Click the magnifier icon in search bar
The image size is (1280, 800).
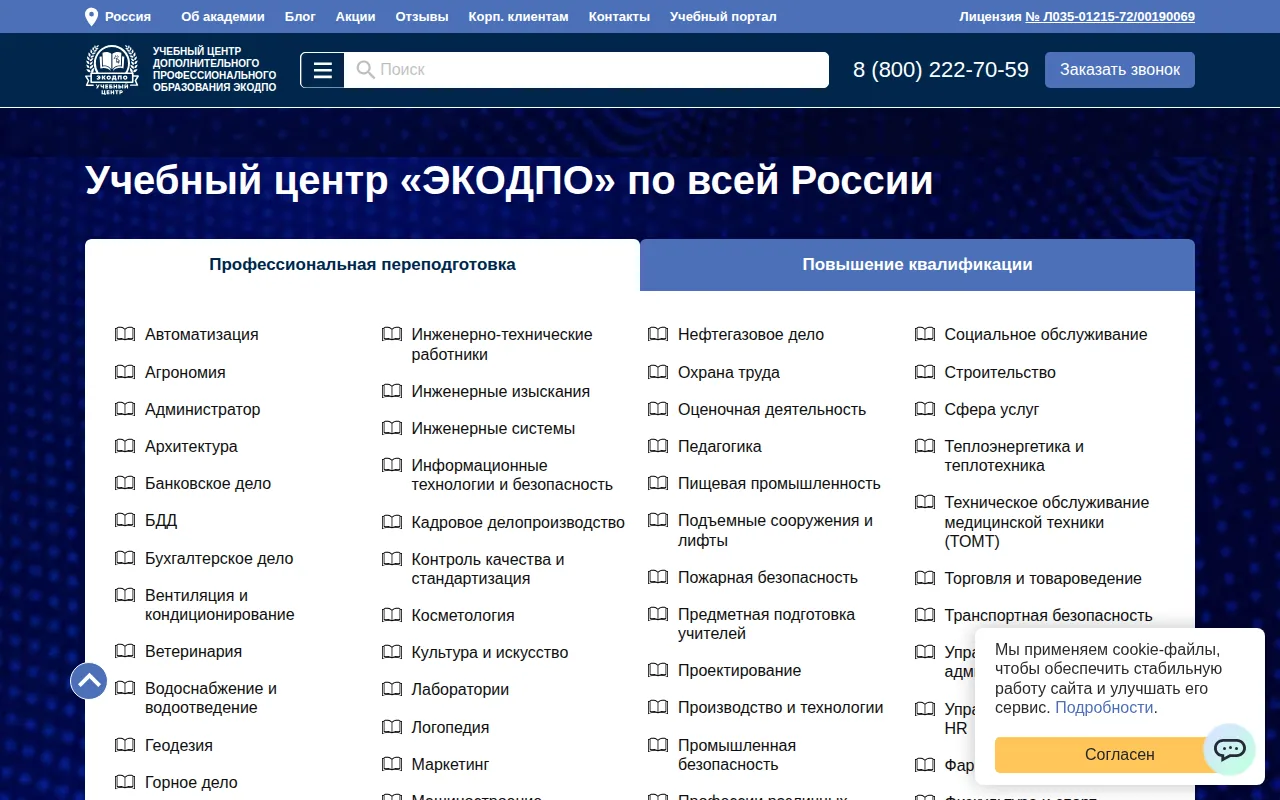click(x=365, y=70)
